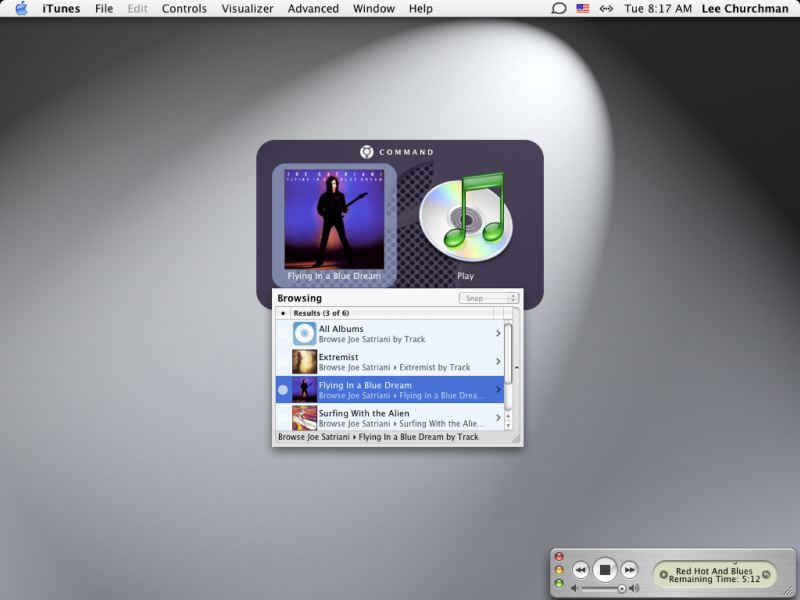Click the chat bubble icon in menu bar
The image size is (800, 600).
559,9
